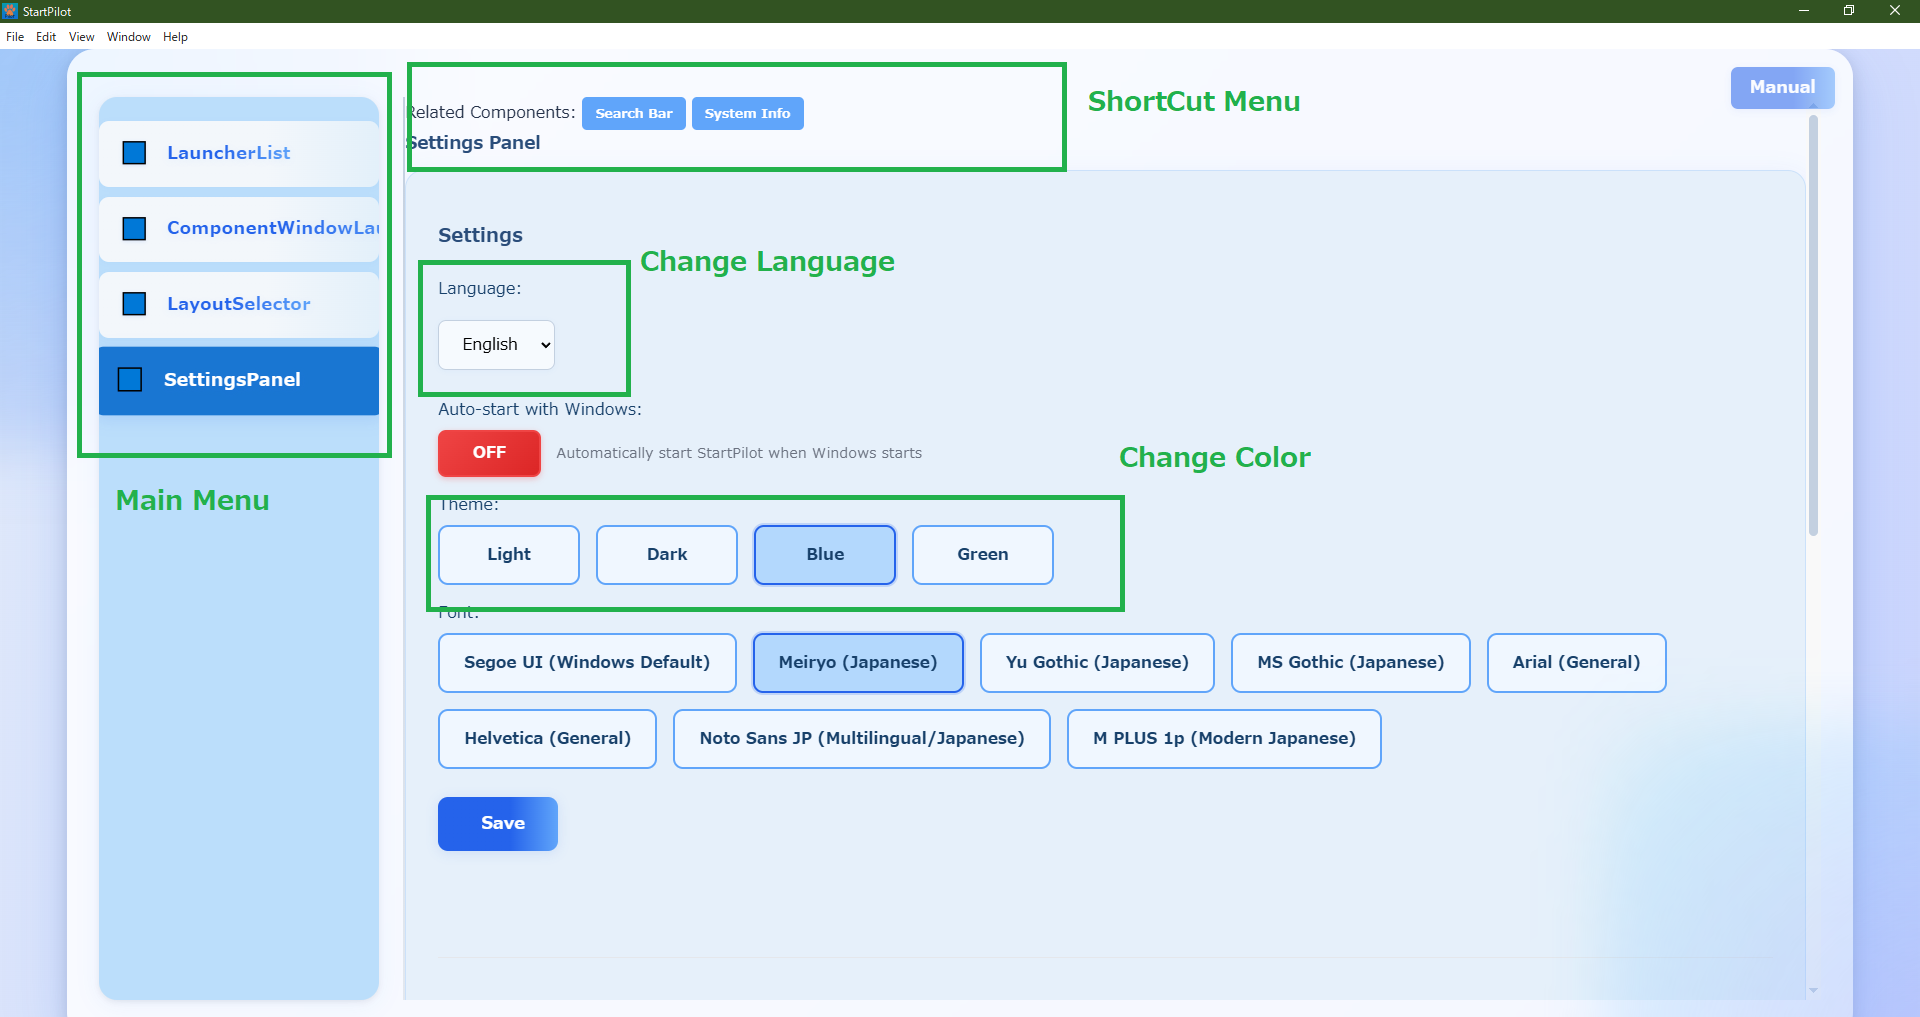Click the blue square icon beside LayoutSelector
Viewport: 1920px width, 1017px height.
point(134,304)
